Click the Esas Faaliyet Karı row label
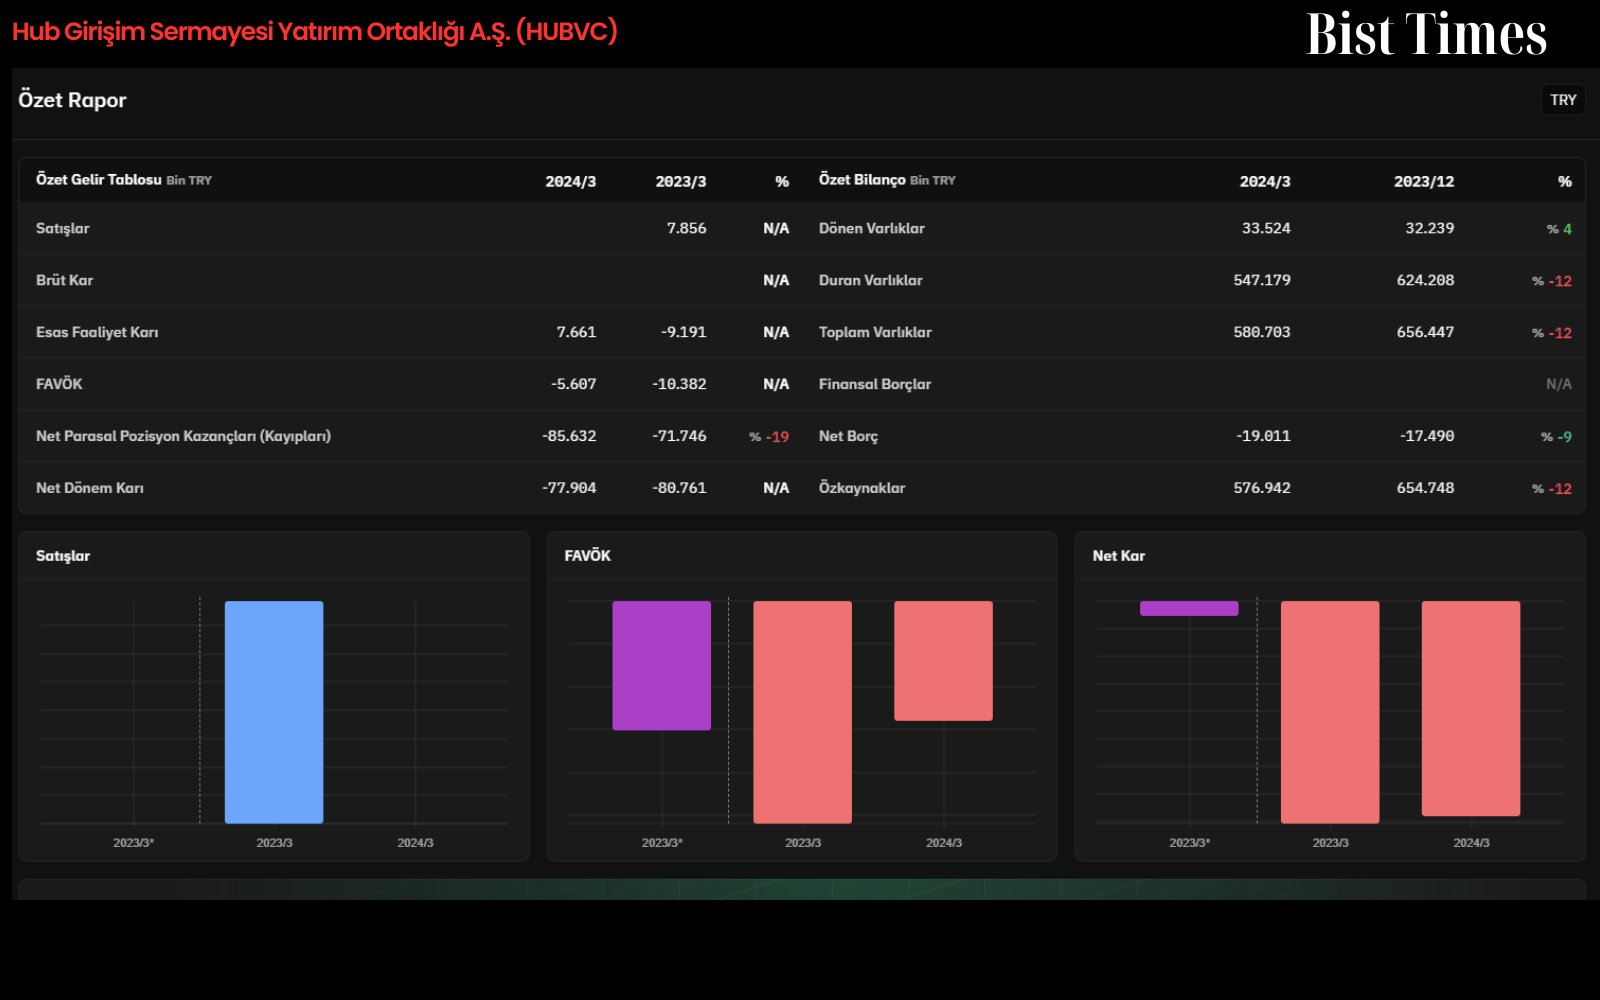This screenshot has width=1600, height=1000. click(97, 332)
